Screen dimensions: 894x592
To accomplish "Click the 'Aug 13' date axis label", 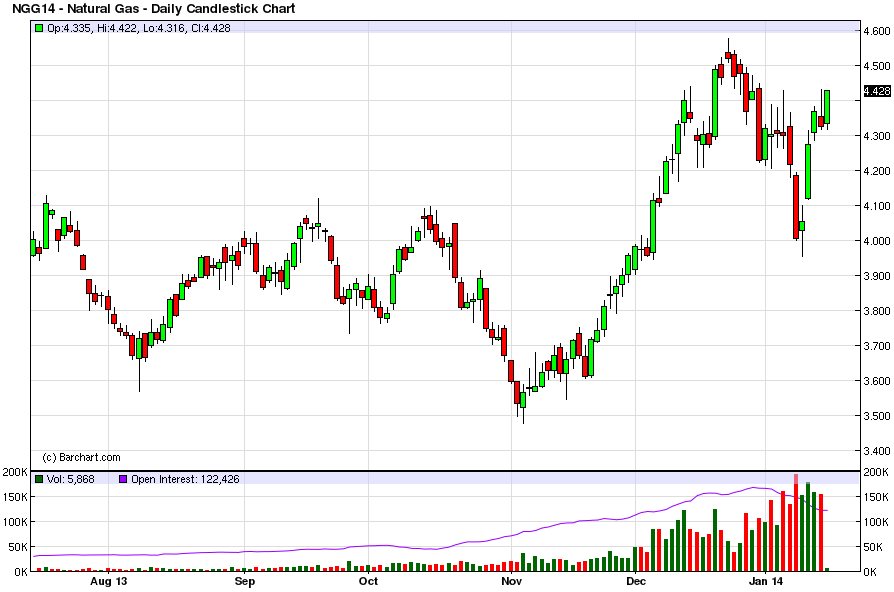I will (x=109, y=581).
